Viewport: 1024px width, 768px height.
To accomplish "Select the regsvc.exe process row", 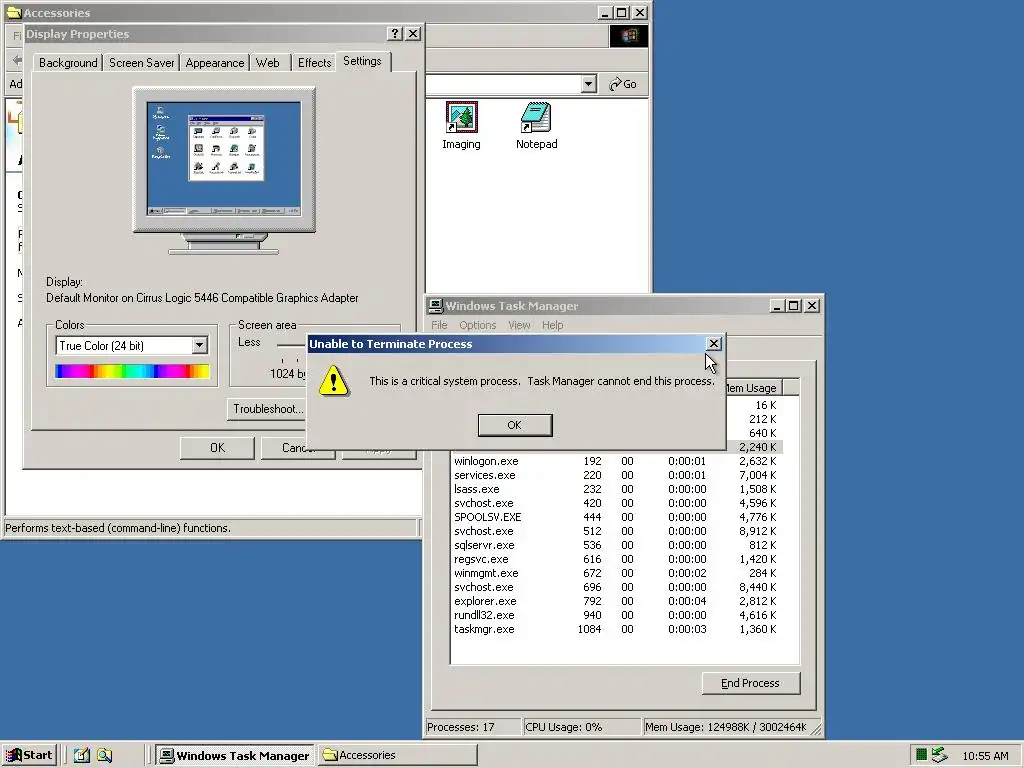I will [x=616, y=560].
